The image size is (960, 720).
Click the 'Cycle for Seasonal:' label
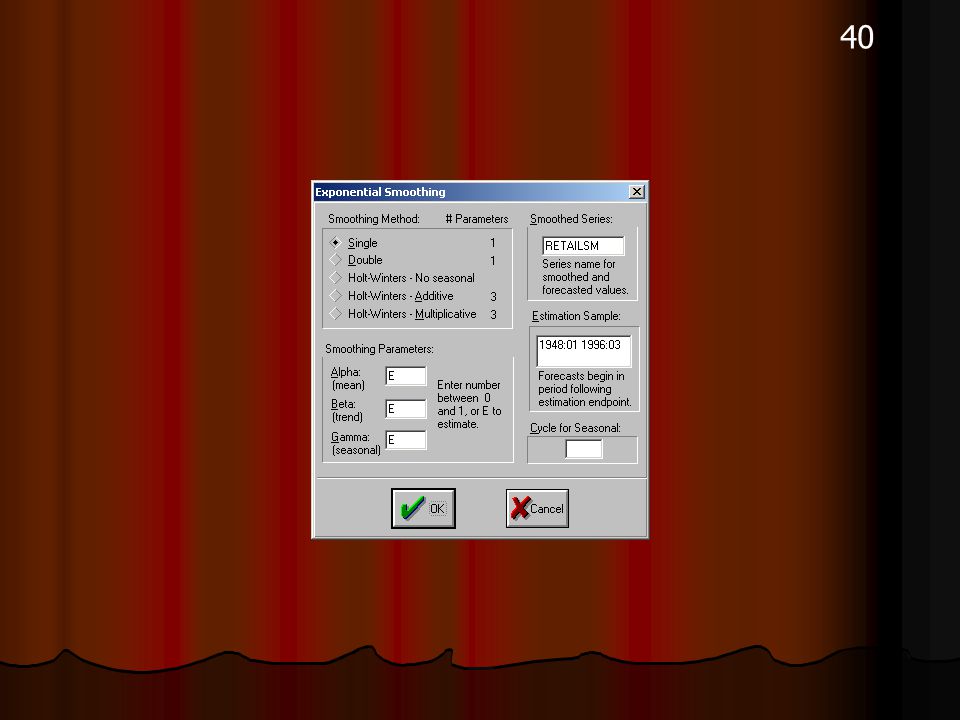[576, 428]
